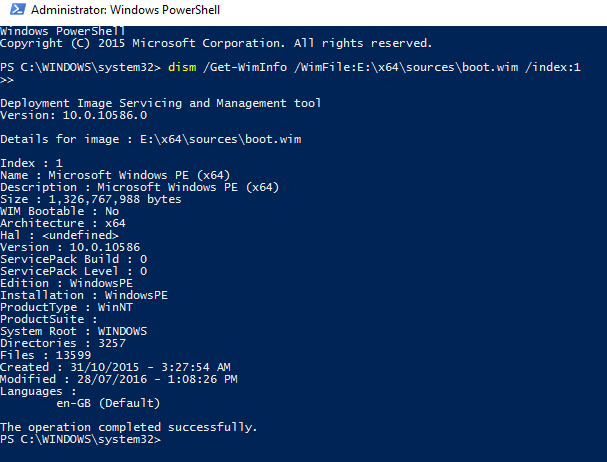Viewport: 607px width, 462px height.
Task: Click the "WIM Bootable : No" line
Action: 60,211
